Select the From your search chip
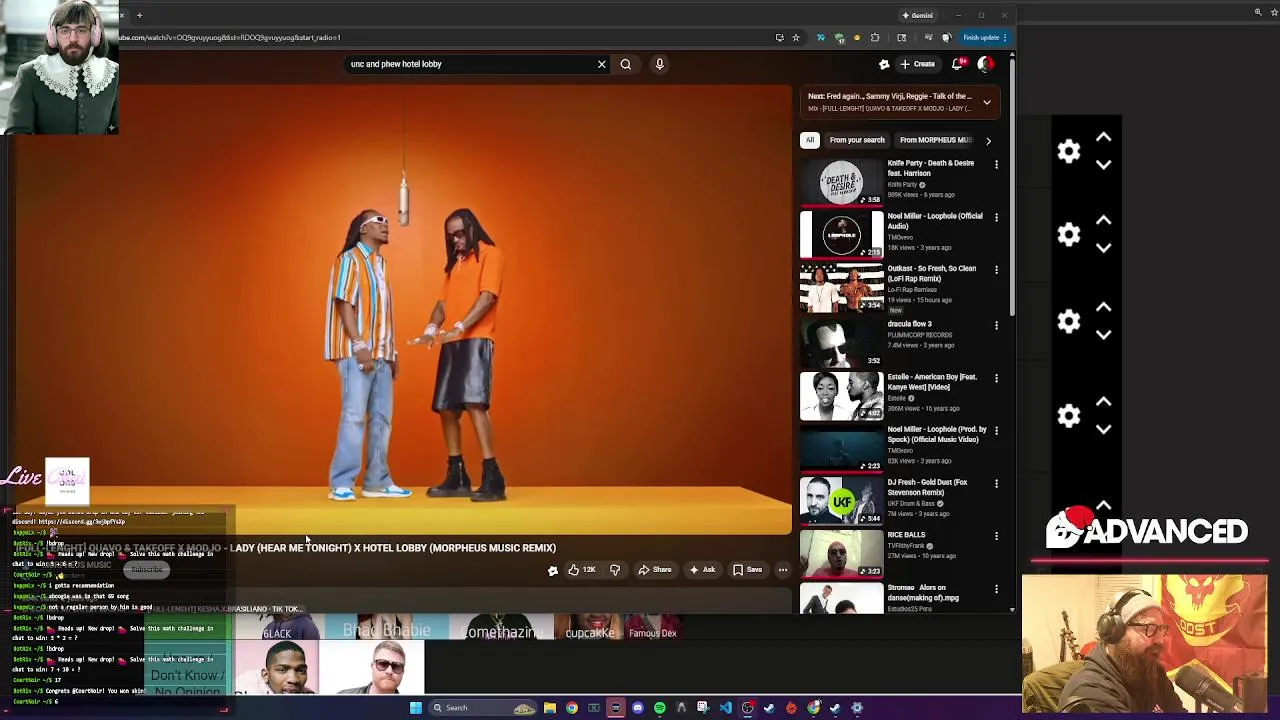 pyautogui.click(x=857, y=140)
